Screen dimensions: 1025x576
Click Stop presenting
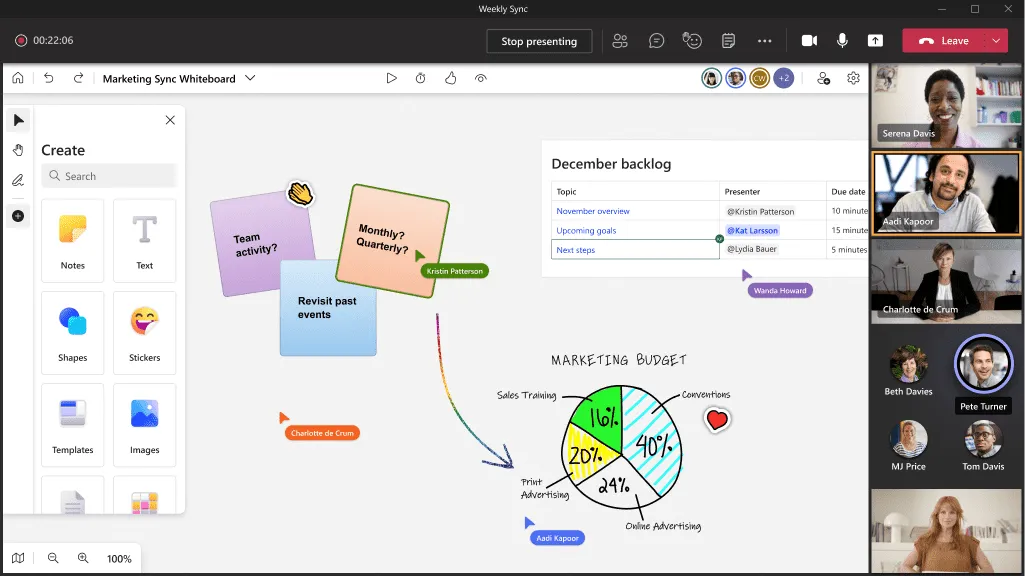click(x=539, y=41)
